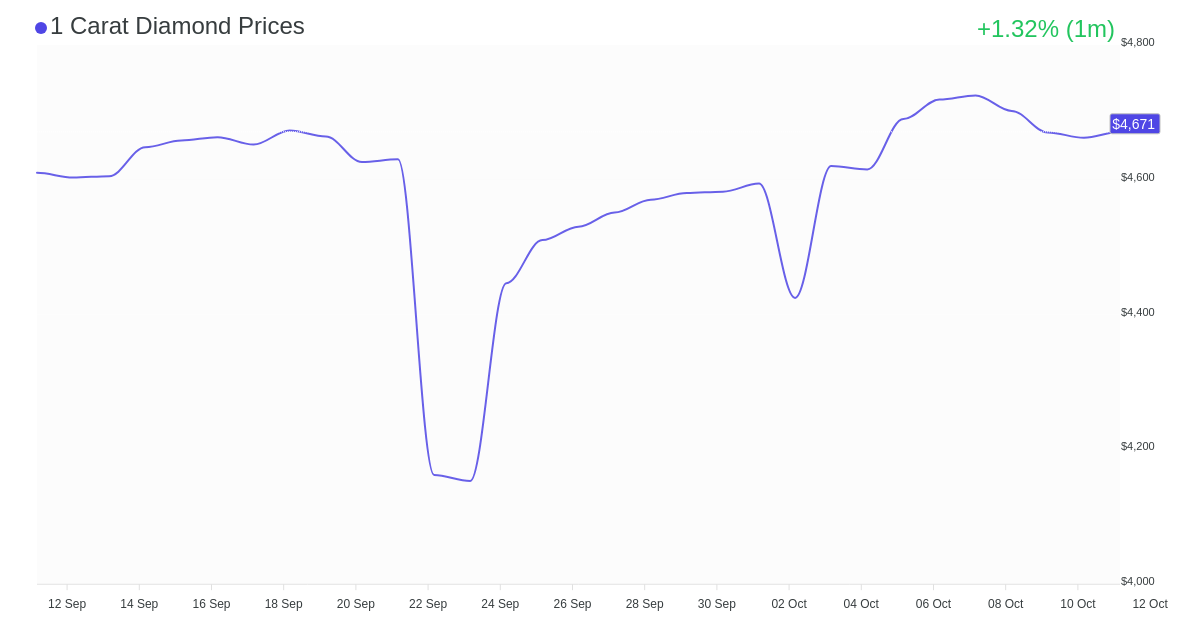1200x630 pixels.
Task: Click the +1.32% (1m) change label
Action: pos(1045,29)
